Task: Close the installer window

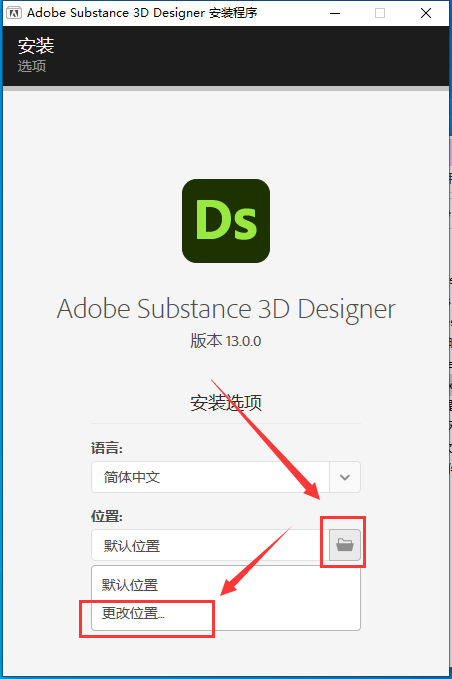Action: [x=426, y=13]
